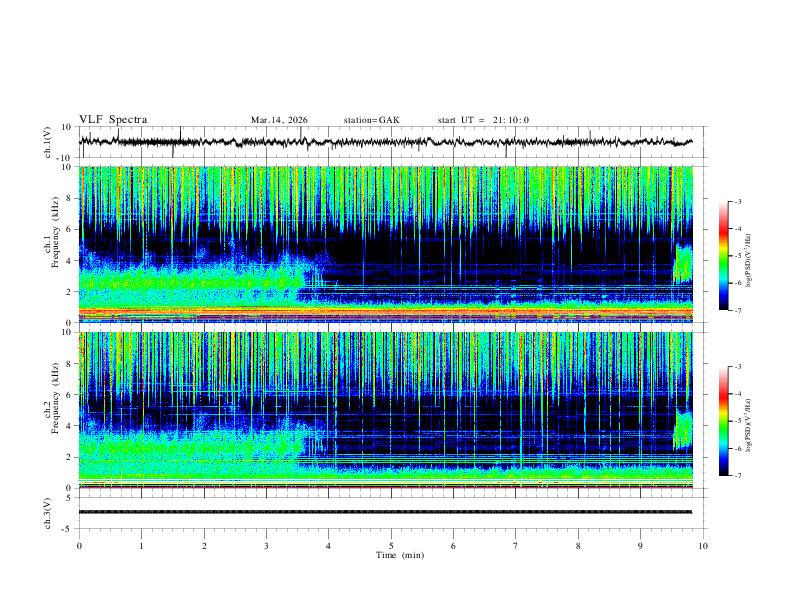The height and width of the screenshot is (612, 792).
Task: Click the green burst near 9.7 min in ch.1 spectrogram
Action: [683, 264]
